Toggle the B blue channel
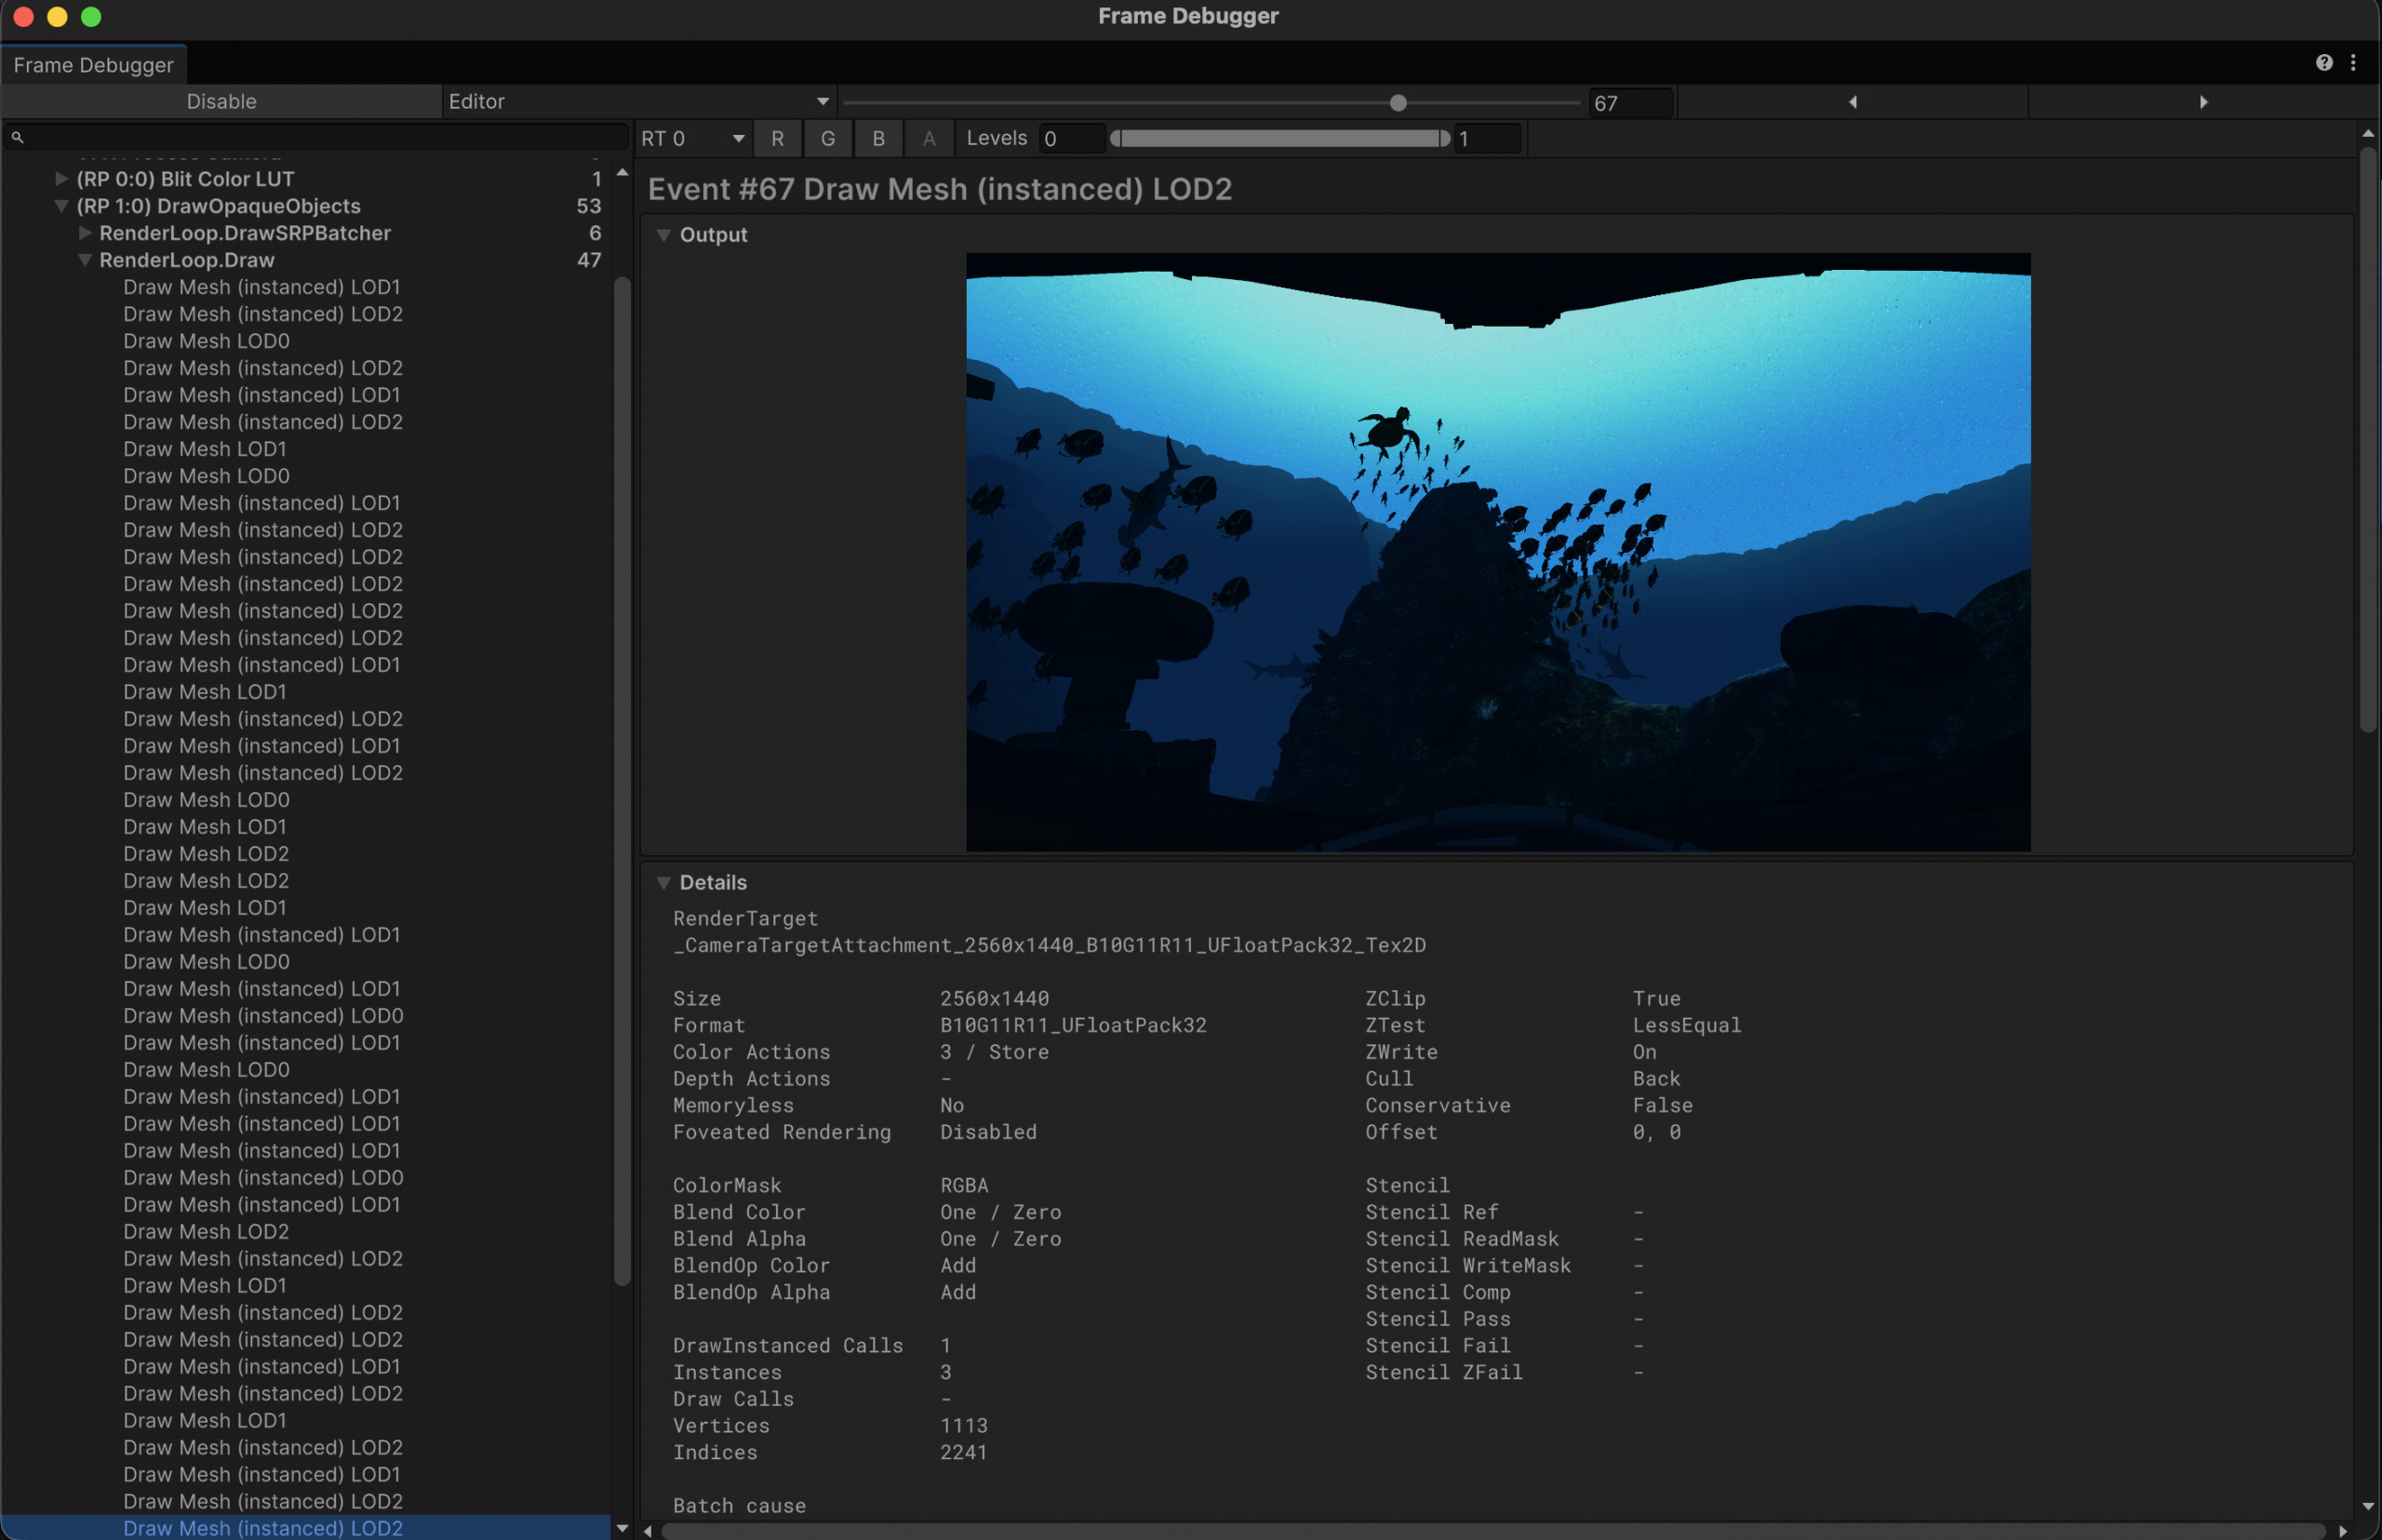2382x1540 pixels. click(x=878, y=139)
